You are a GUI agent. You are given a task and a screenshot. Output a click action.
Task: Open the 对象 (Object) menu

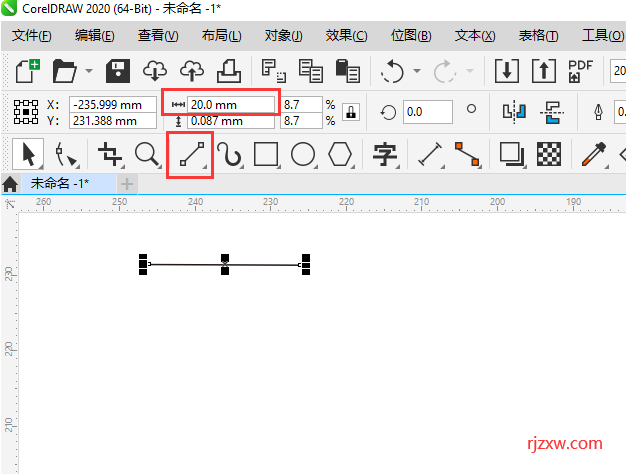click(x=283, y=36)
